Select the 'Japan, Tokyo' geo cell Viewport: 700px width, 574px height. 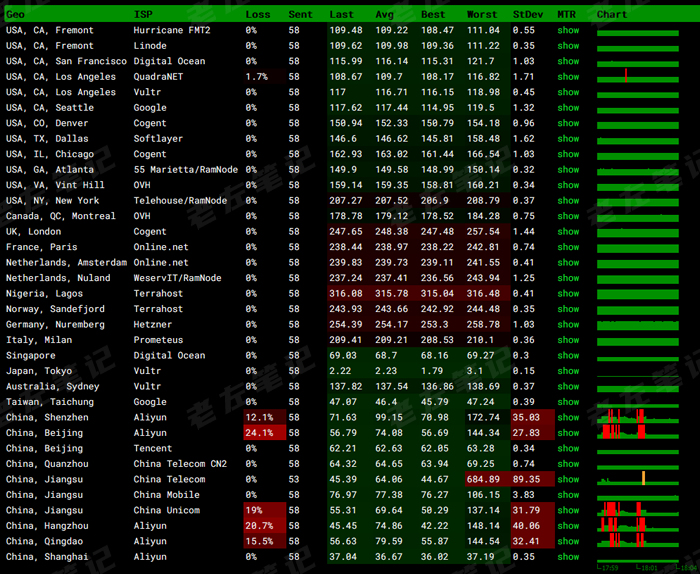[39, 371]
